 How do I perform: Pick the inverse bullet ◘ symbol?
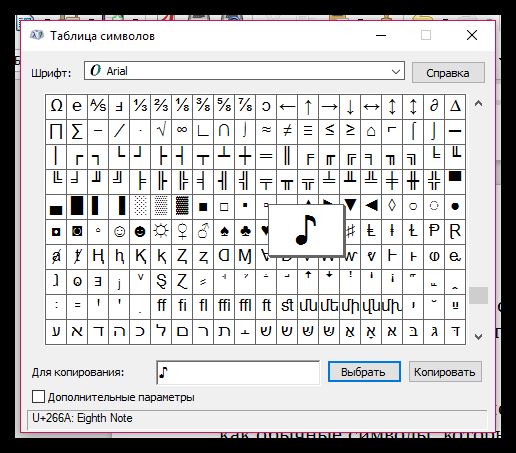56,231
